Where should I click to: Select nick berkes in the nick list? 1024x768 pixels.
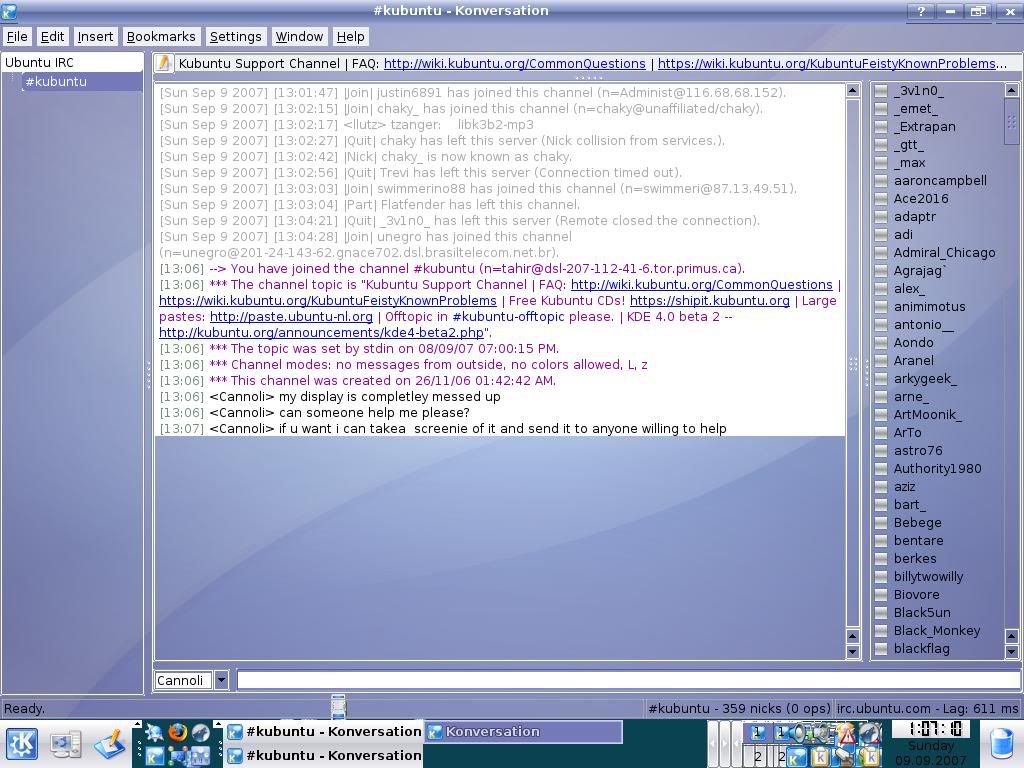tap(915, 558)
